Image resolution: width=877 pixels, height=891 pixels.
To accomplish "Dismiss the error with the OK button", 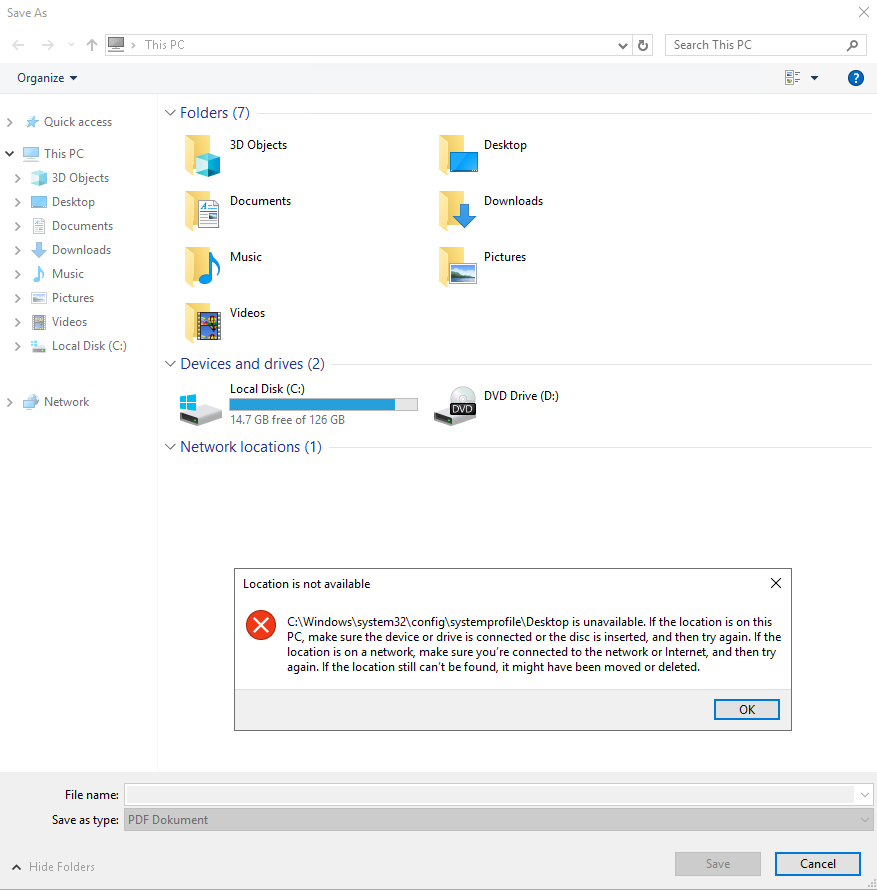I will (x=746, y=709).
